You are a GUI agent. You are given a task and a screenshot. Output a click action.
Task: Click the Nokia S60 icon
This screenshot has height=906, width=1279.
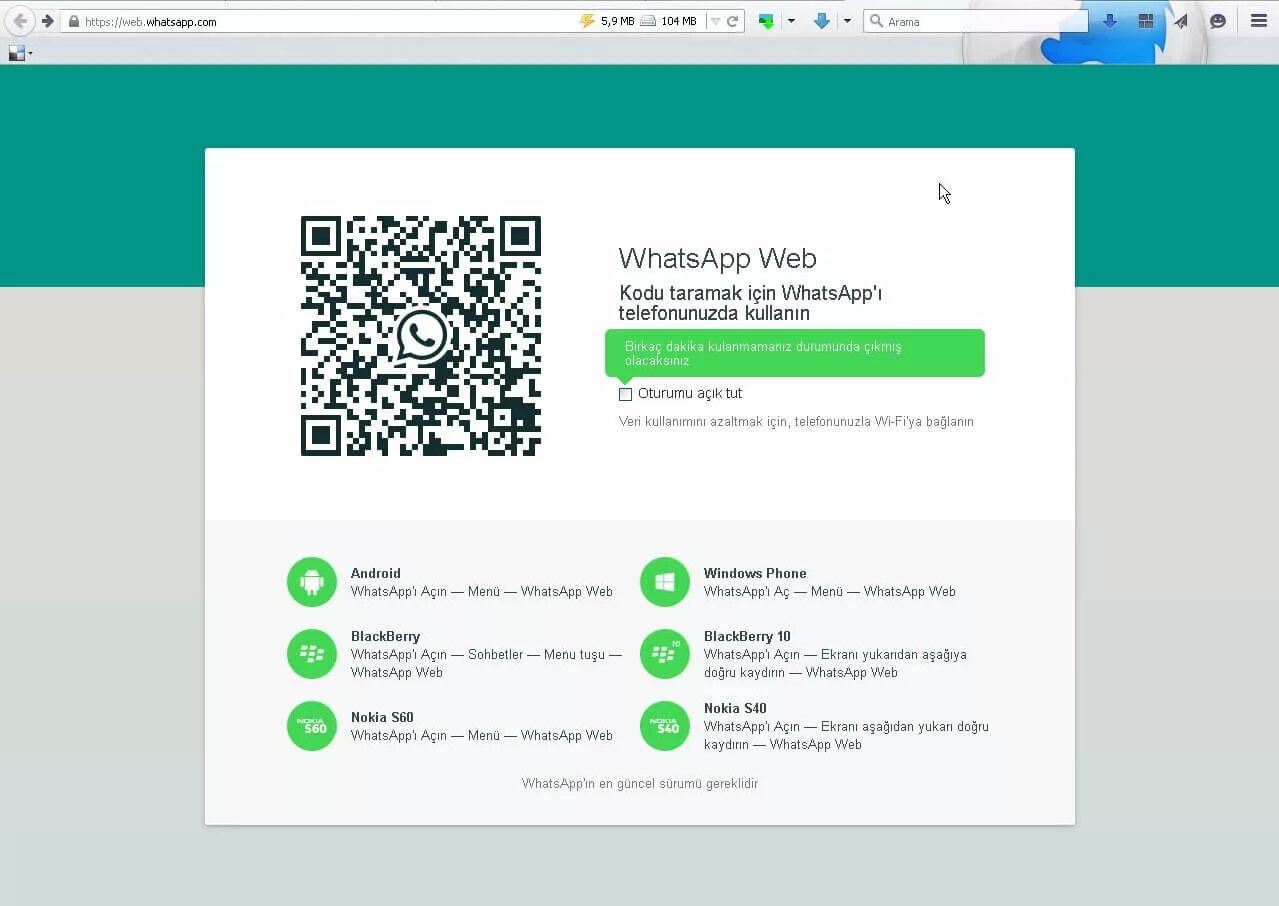coord(312,726)
